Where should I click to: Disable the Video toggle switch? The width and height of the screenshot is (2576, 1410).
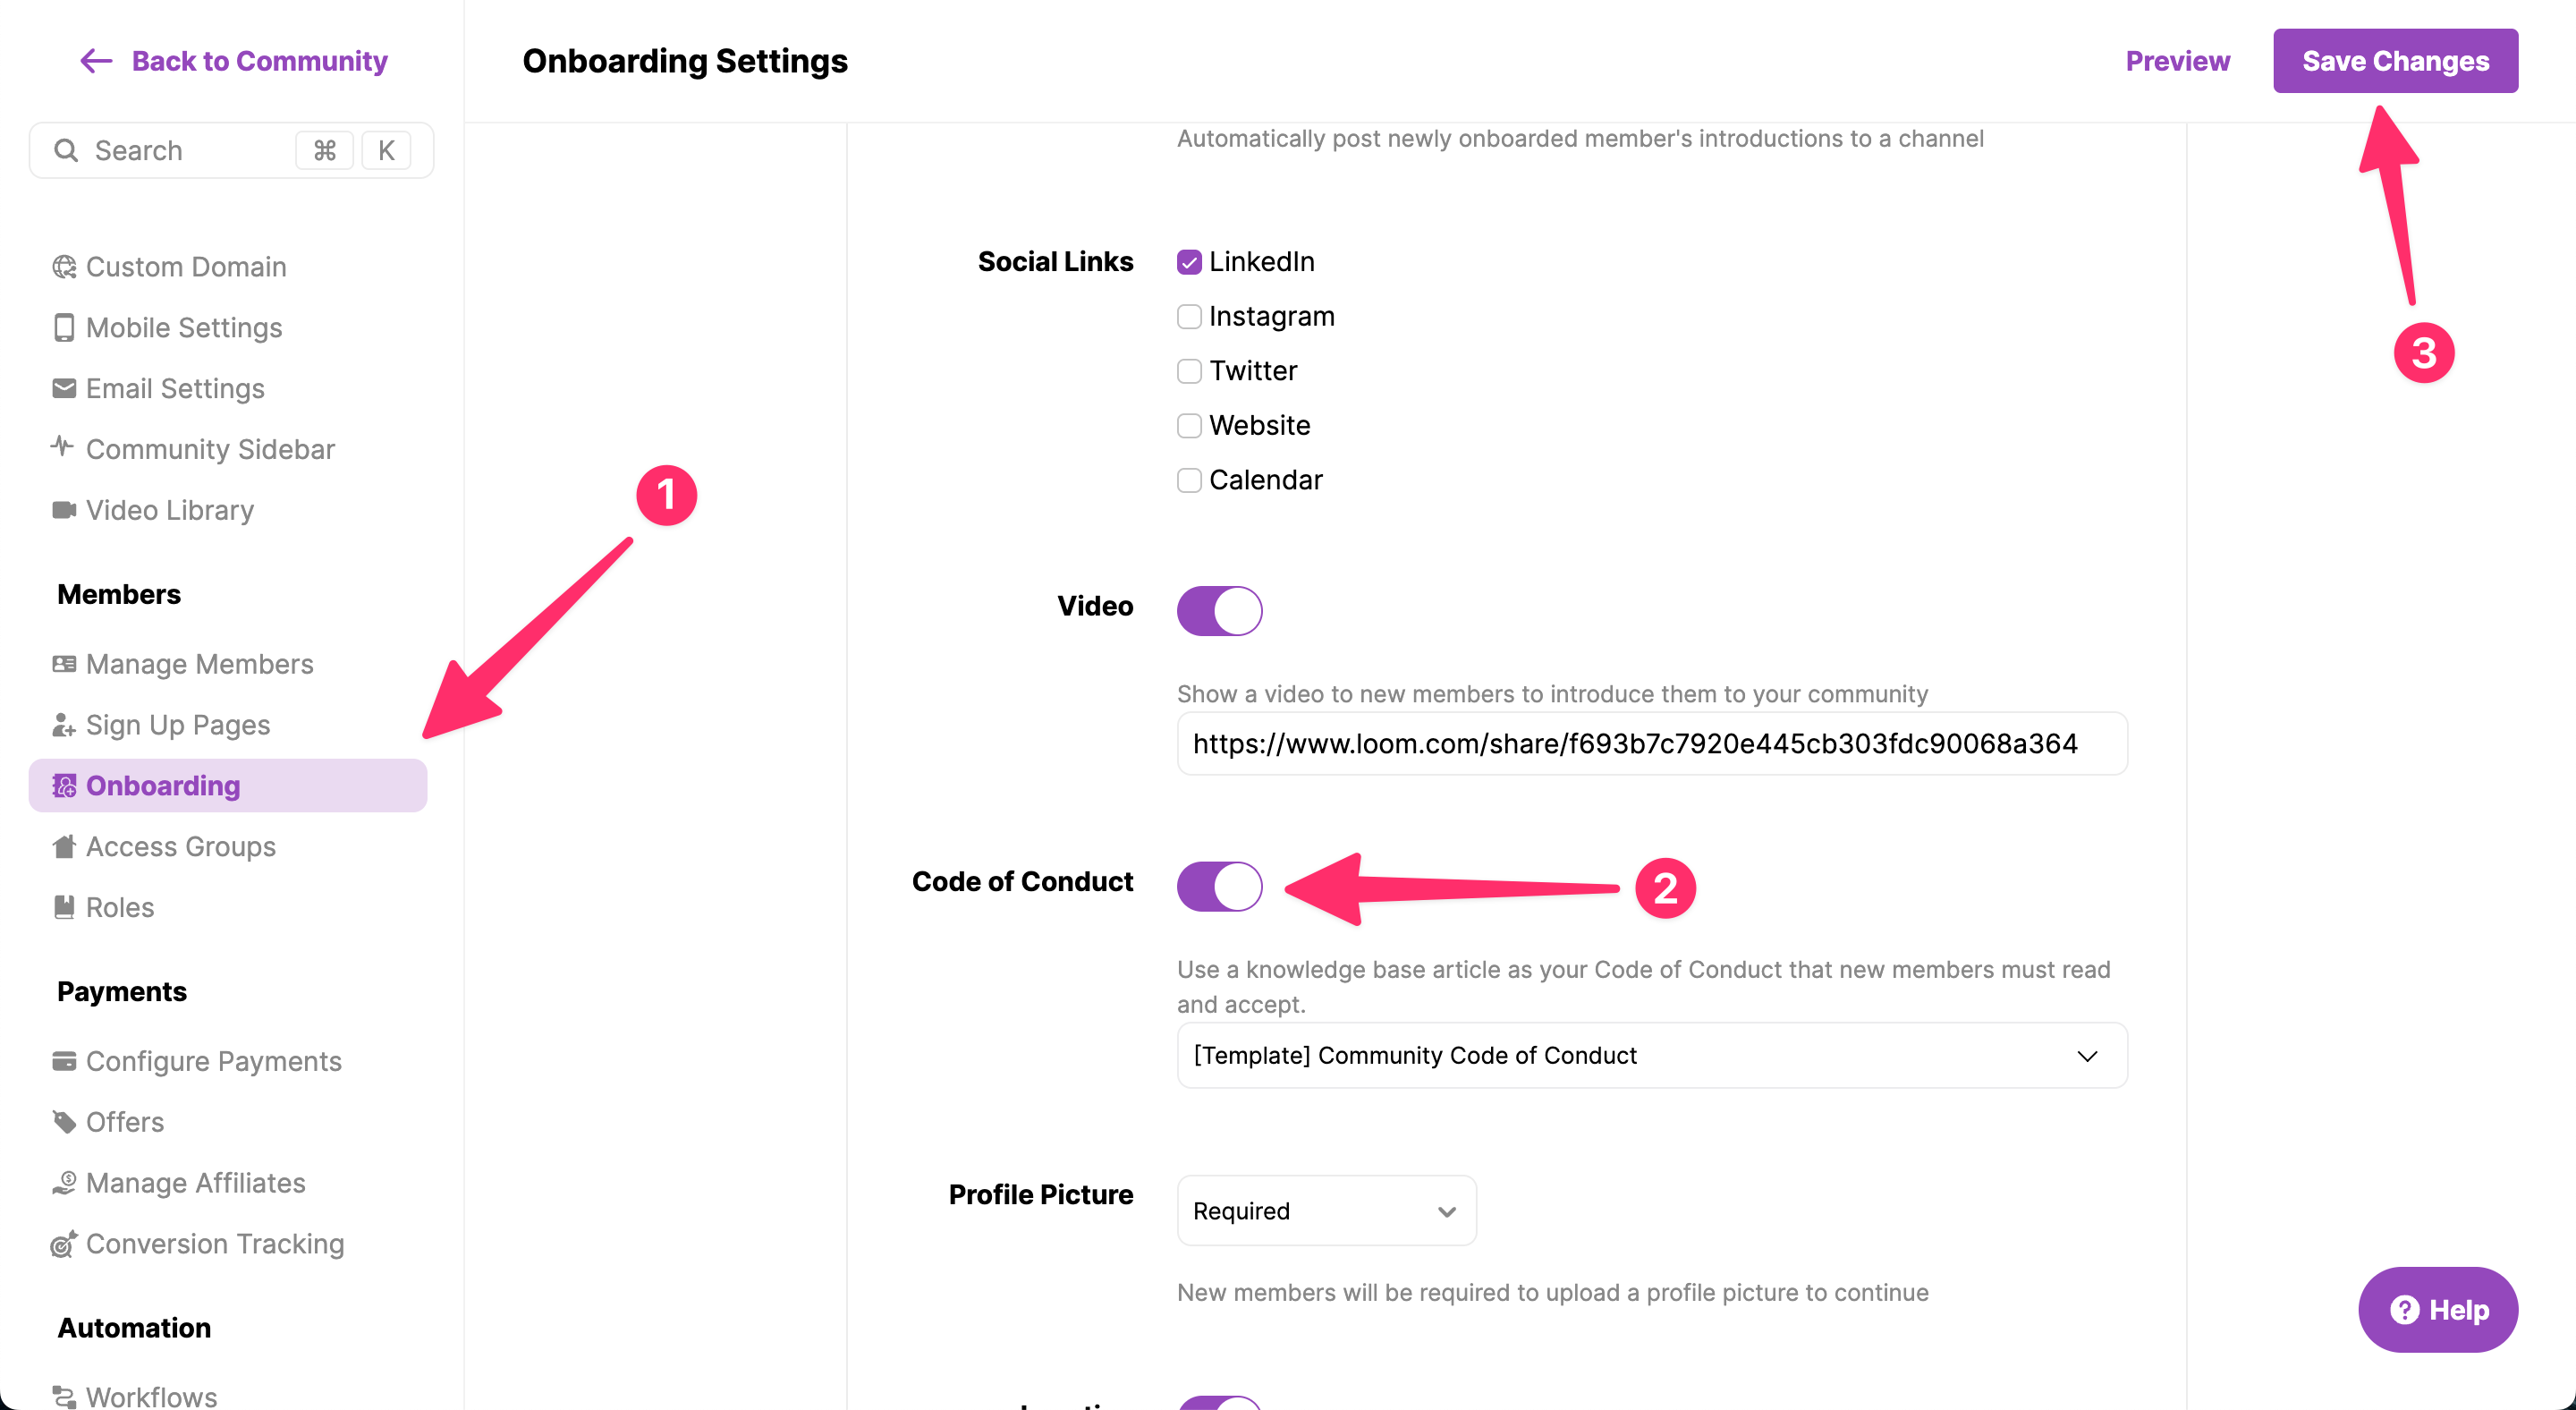coord(1219,611)
